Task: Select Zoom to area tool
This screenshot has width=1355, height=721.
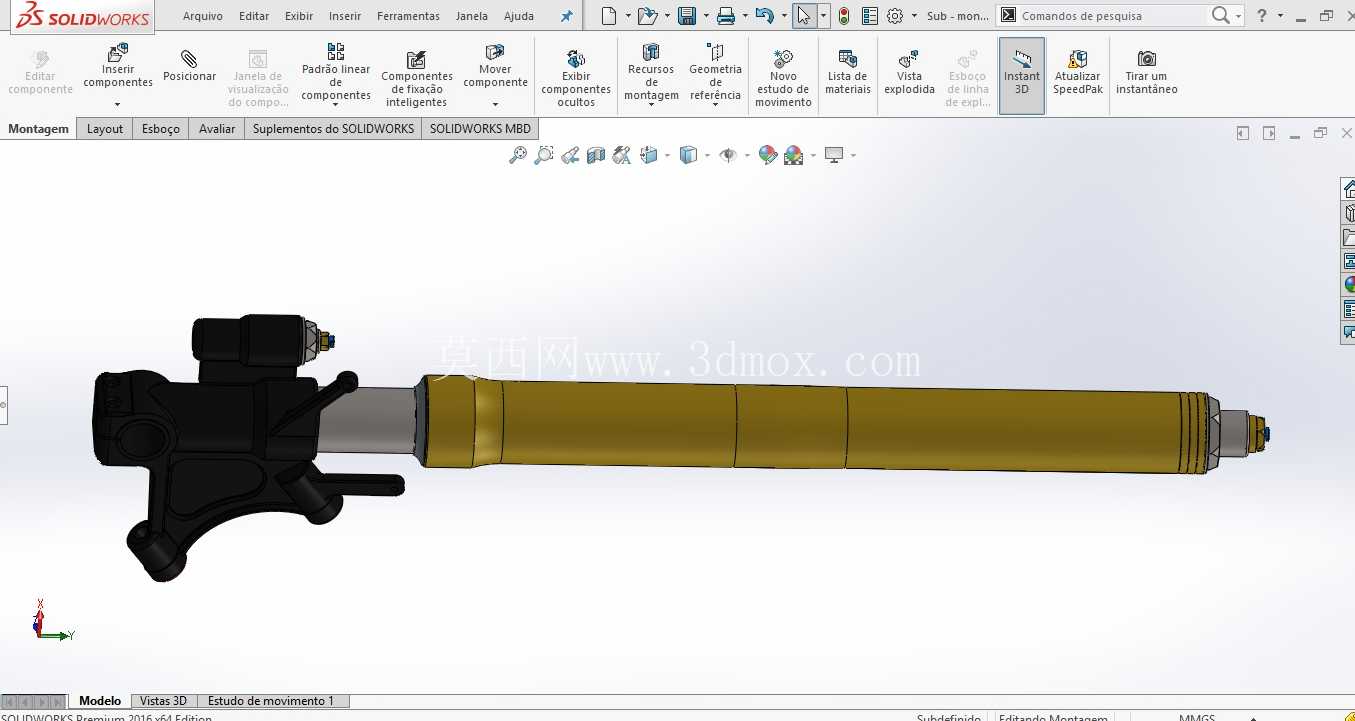Action: pos(543,155)
